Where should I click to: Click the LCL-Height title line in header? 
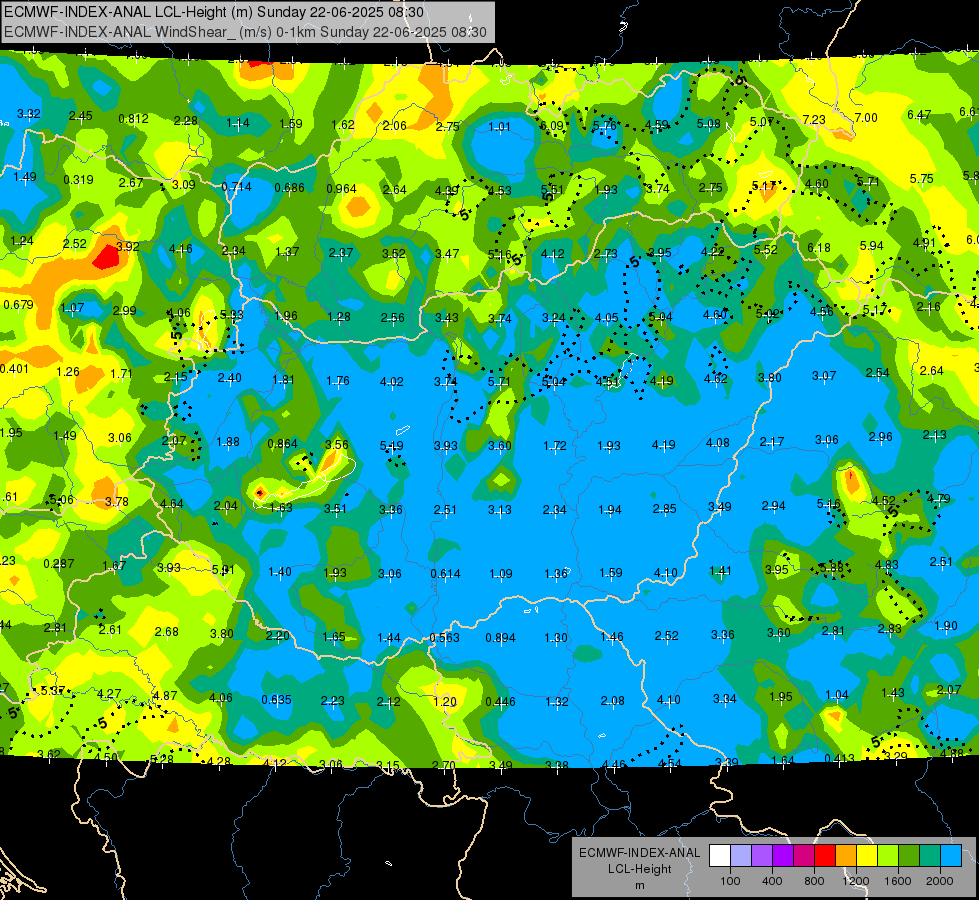214,12
